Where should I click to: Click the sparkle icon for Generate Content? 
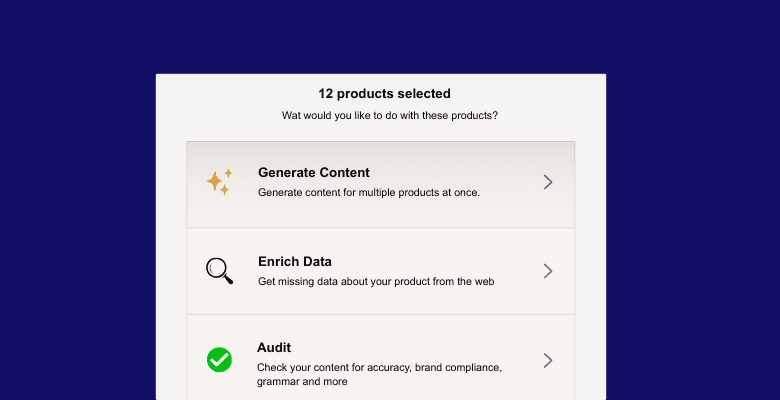tap(219, 182)
